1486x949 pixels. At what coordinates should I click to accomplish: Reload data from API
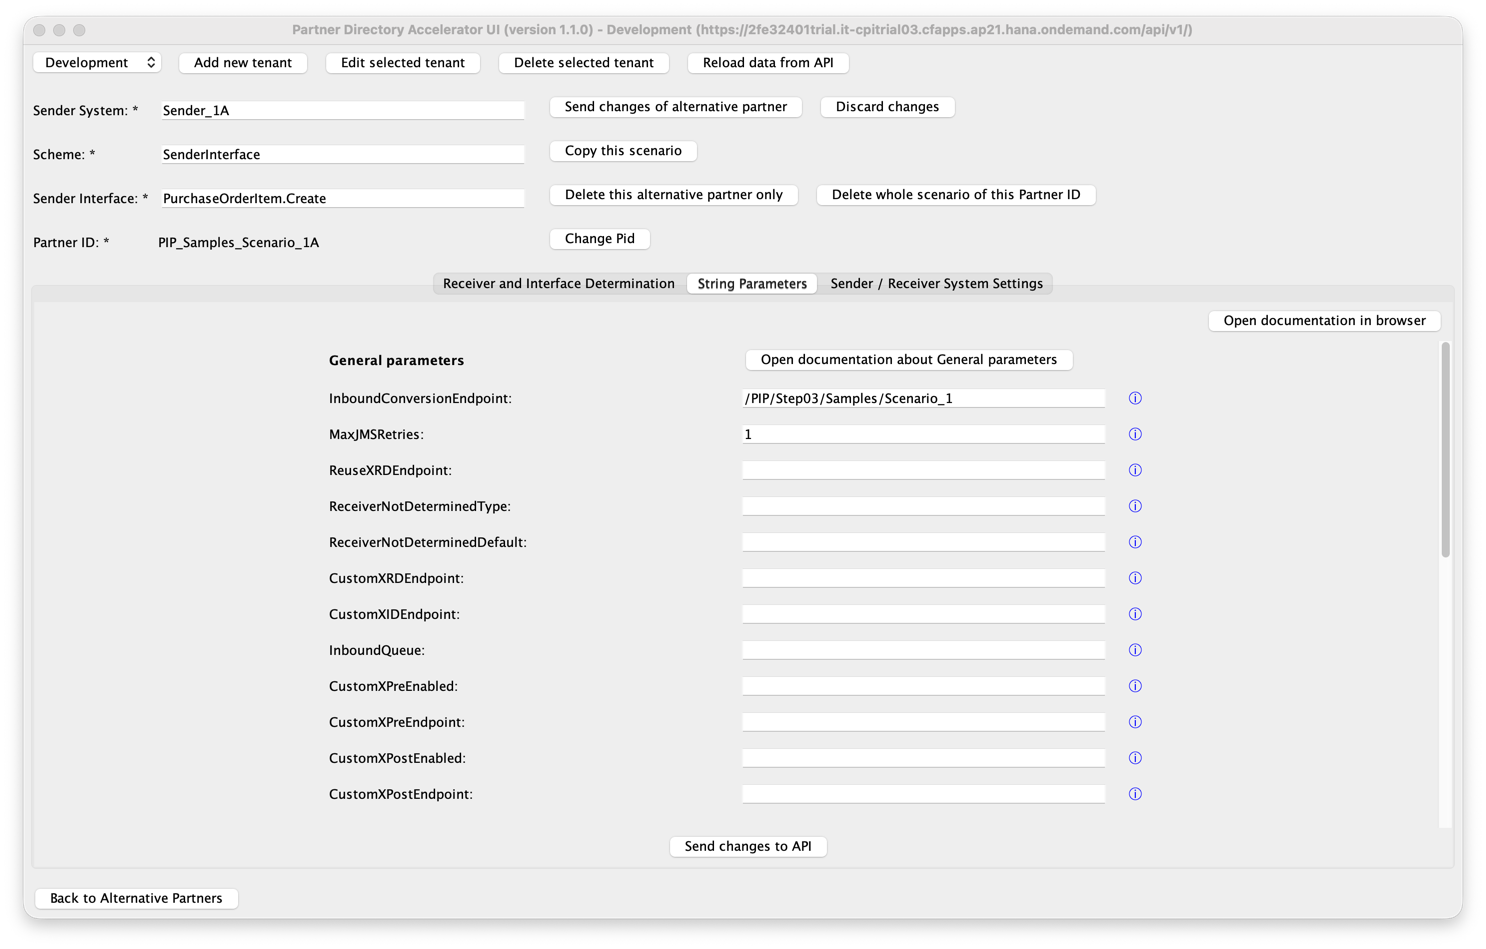(768, 62)
